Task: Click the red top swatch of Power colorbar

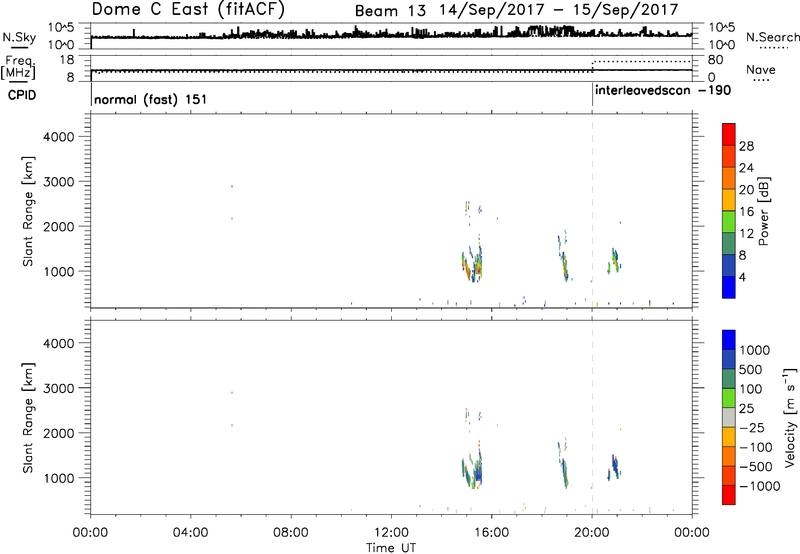Action: coord(729,134)
